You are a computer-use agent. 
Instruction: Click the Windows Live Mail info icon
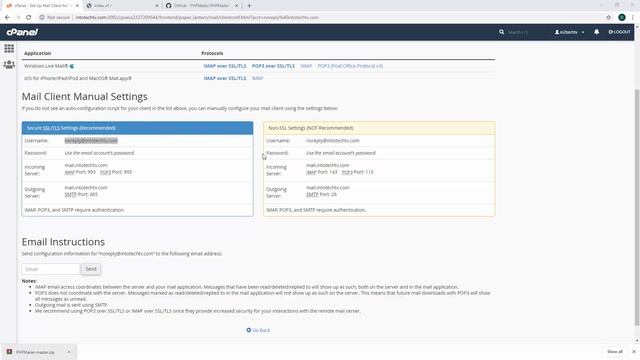[x=72, y=66]
